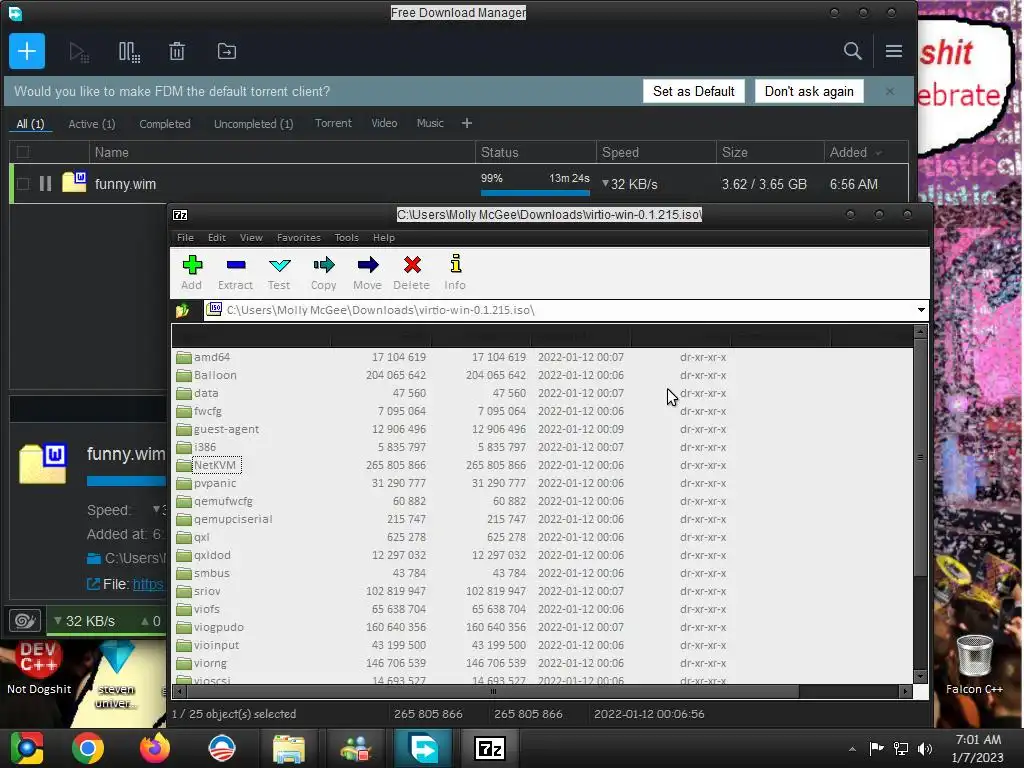This screenshot has width=1024, height=768.
Task: Click the taskbar clock showing 7:01 AM
Action: (x=978, y=748)
